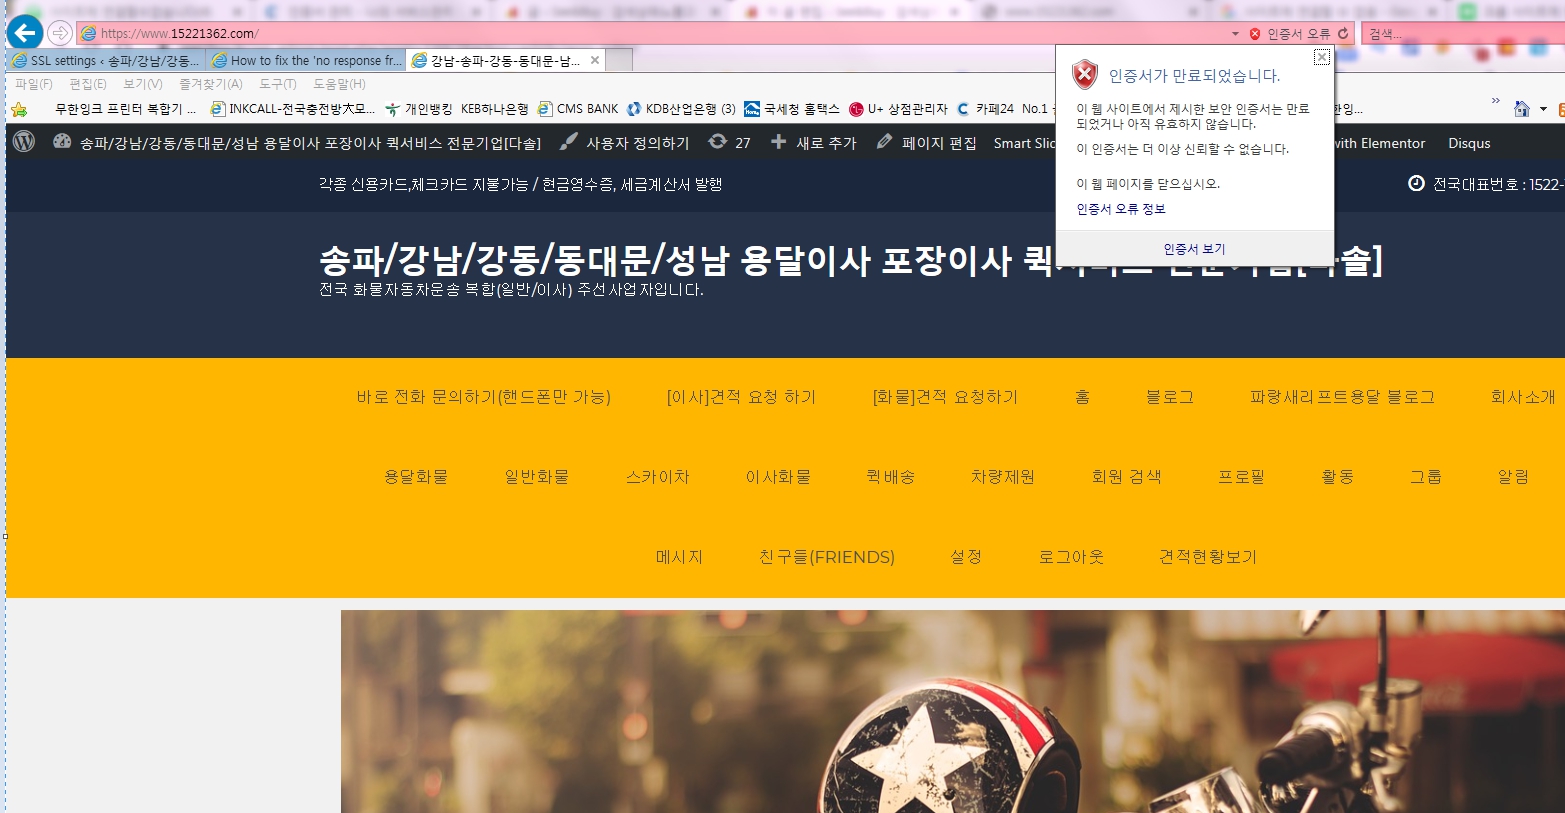Open 견적현황보기 menu item
The image size is (1565, 813).
coord(1208,557)
